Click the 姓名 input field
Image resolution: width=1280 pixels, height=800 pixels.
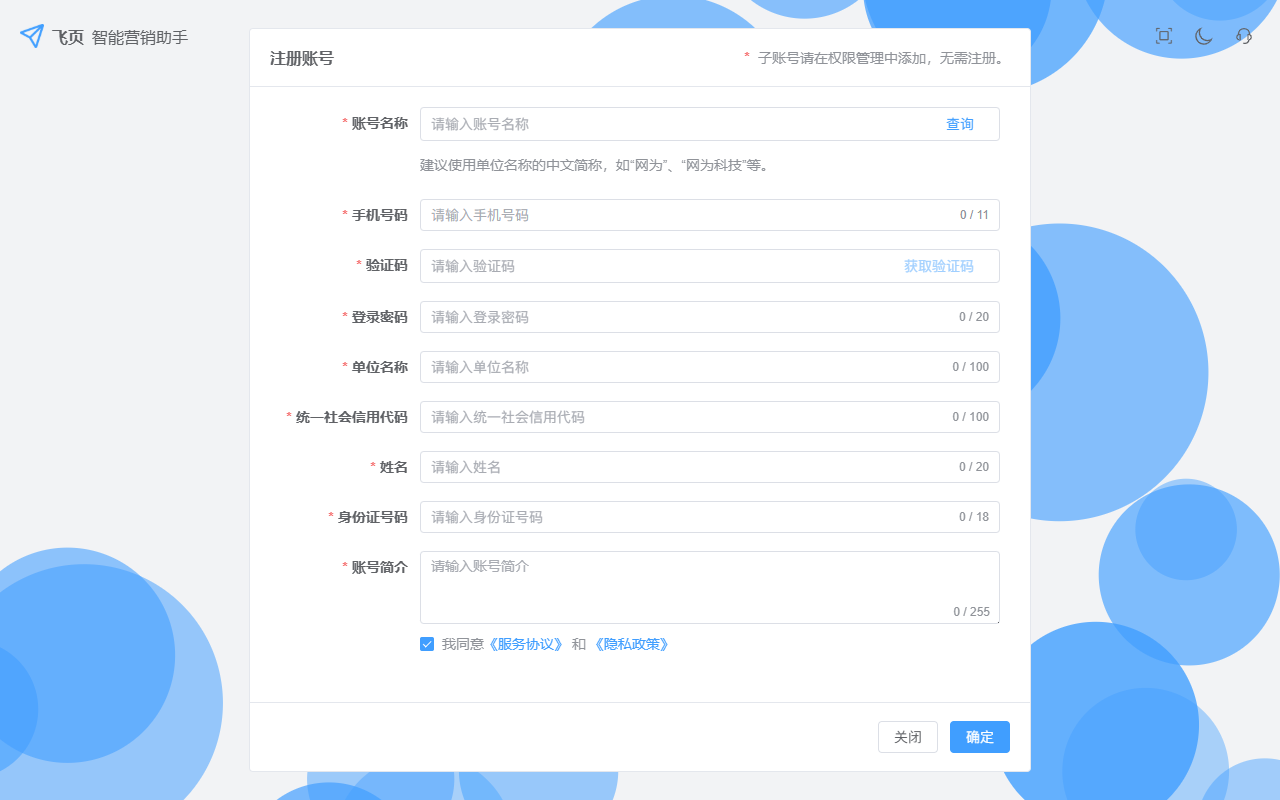(x=680, y=467)
